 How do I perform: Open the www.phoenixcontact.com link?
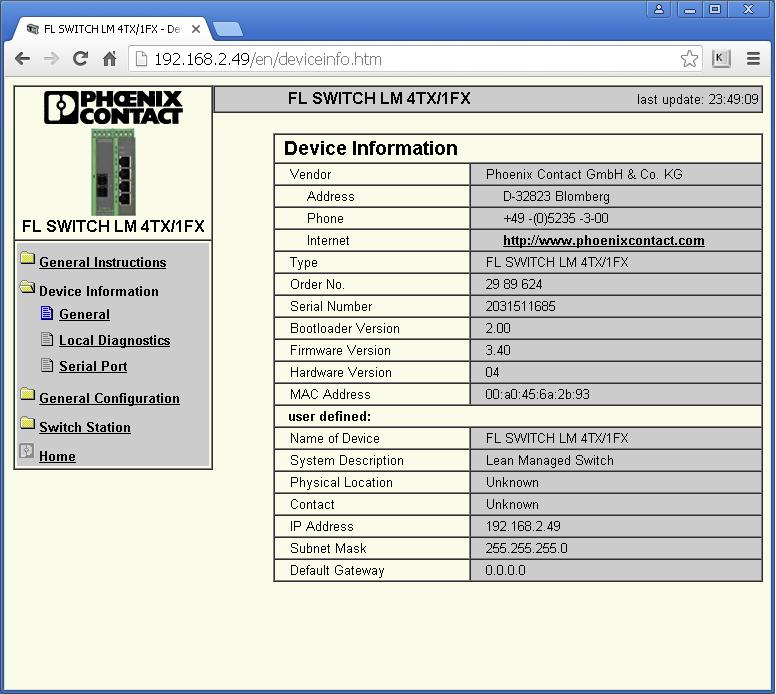(x=603, y=240)
